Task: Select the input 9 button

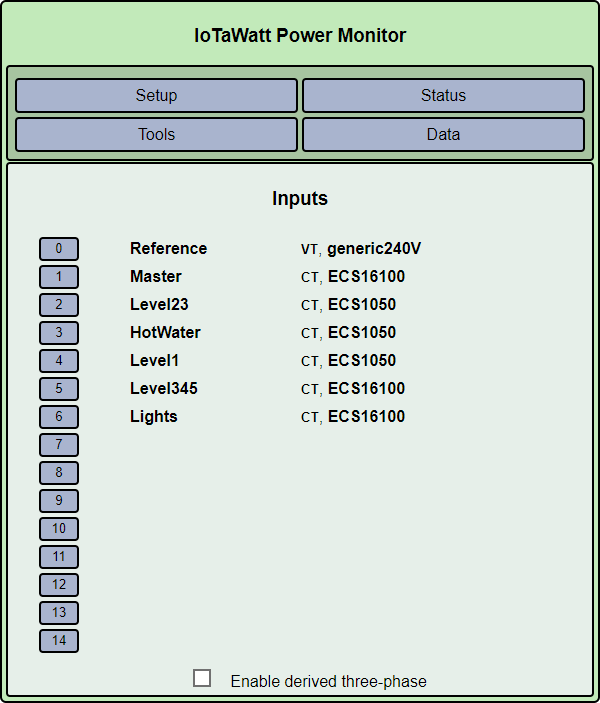Action: pyautogui.click(x=59, y=501)
